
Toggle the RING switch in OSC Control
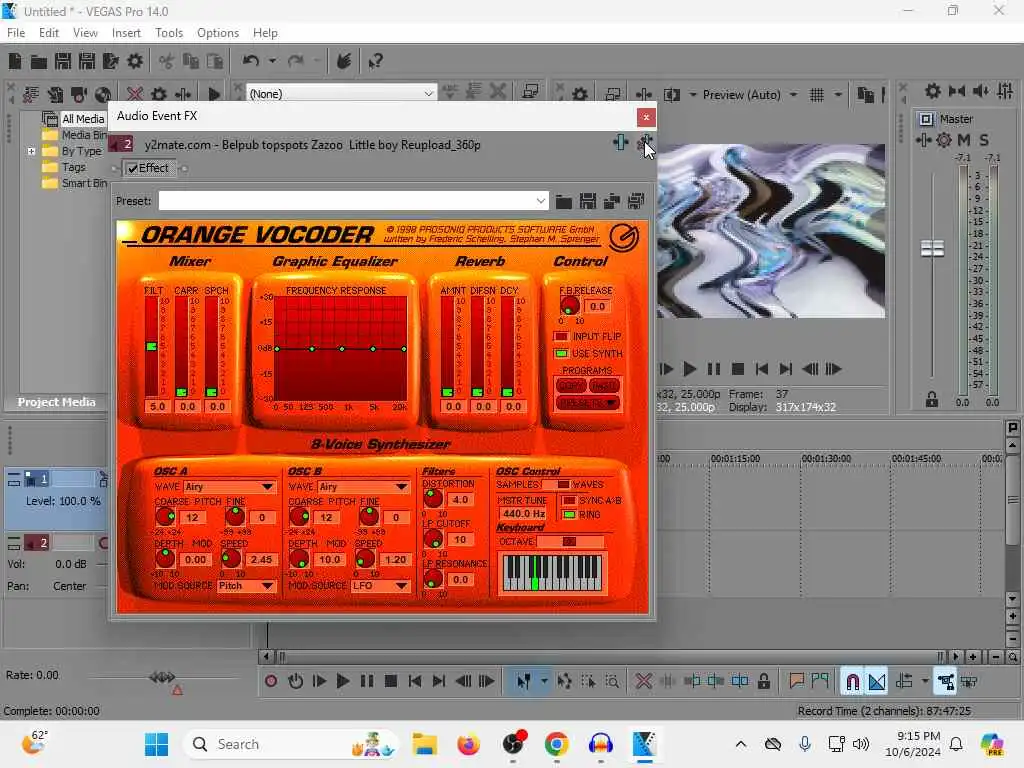pyautogui.click(x=569, y=515)
